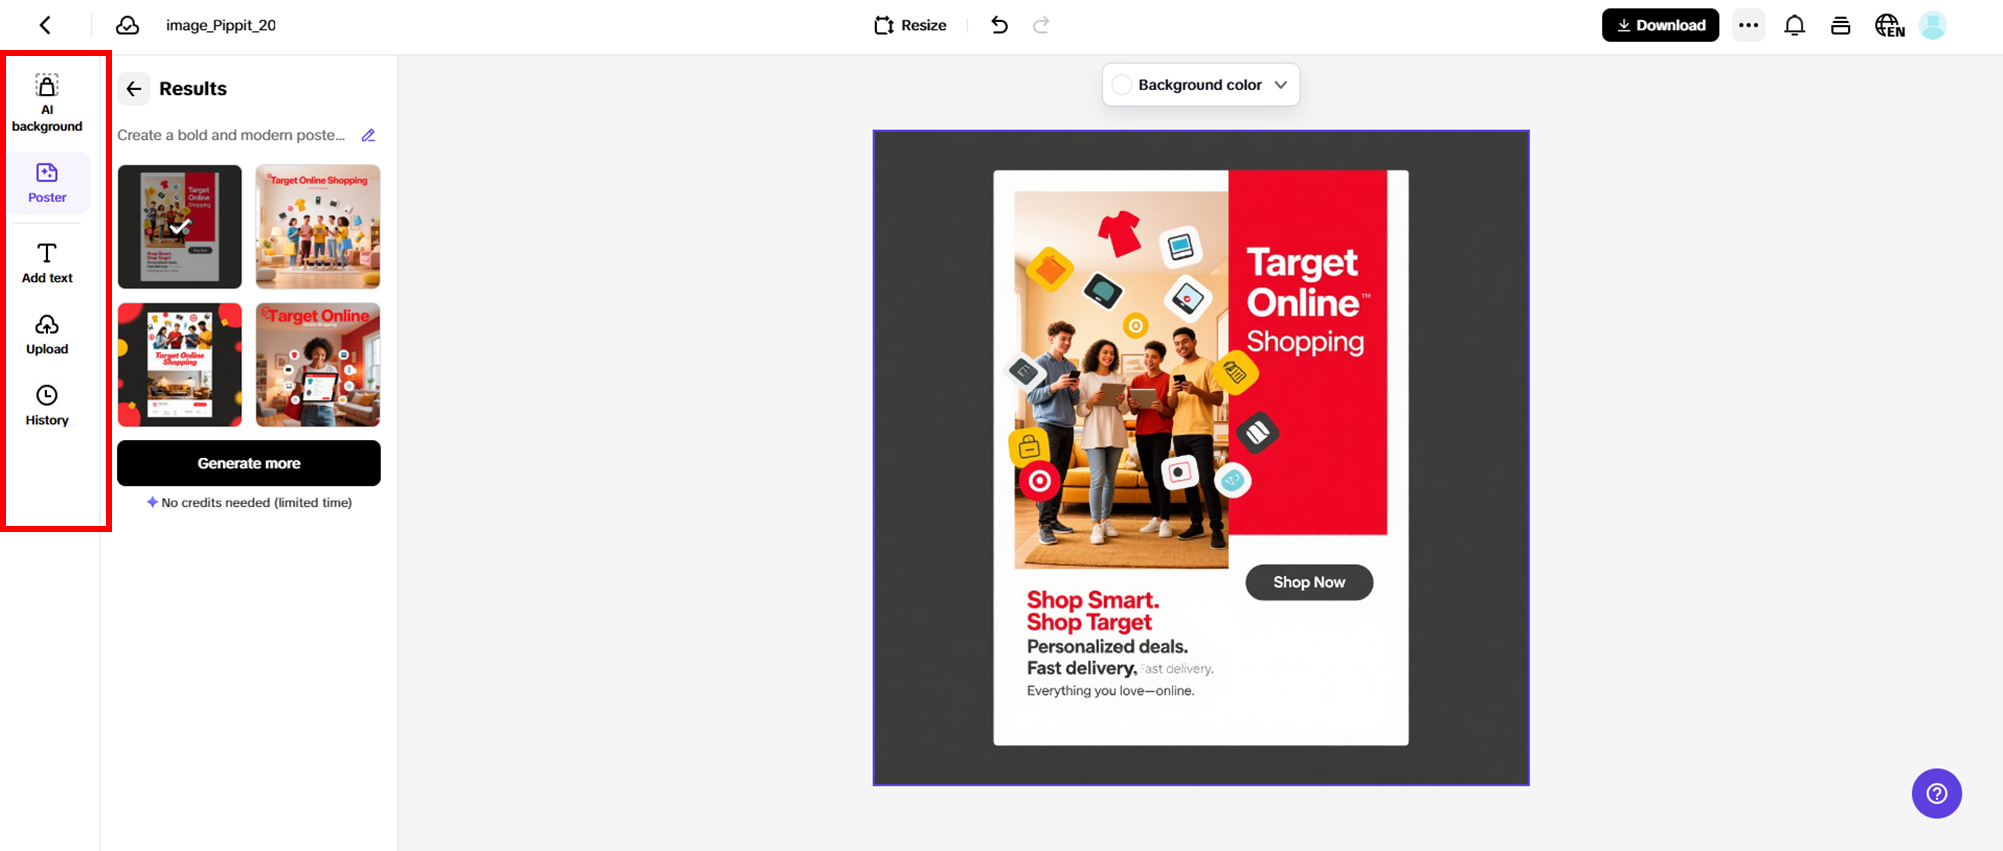Click the 'Results' panel heading

pos(193,89)
